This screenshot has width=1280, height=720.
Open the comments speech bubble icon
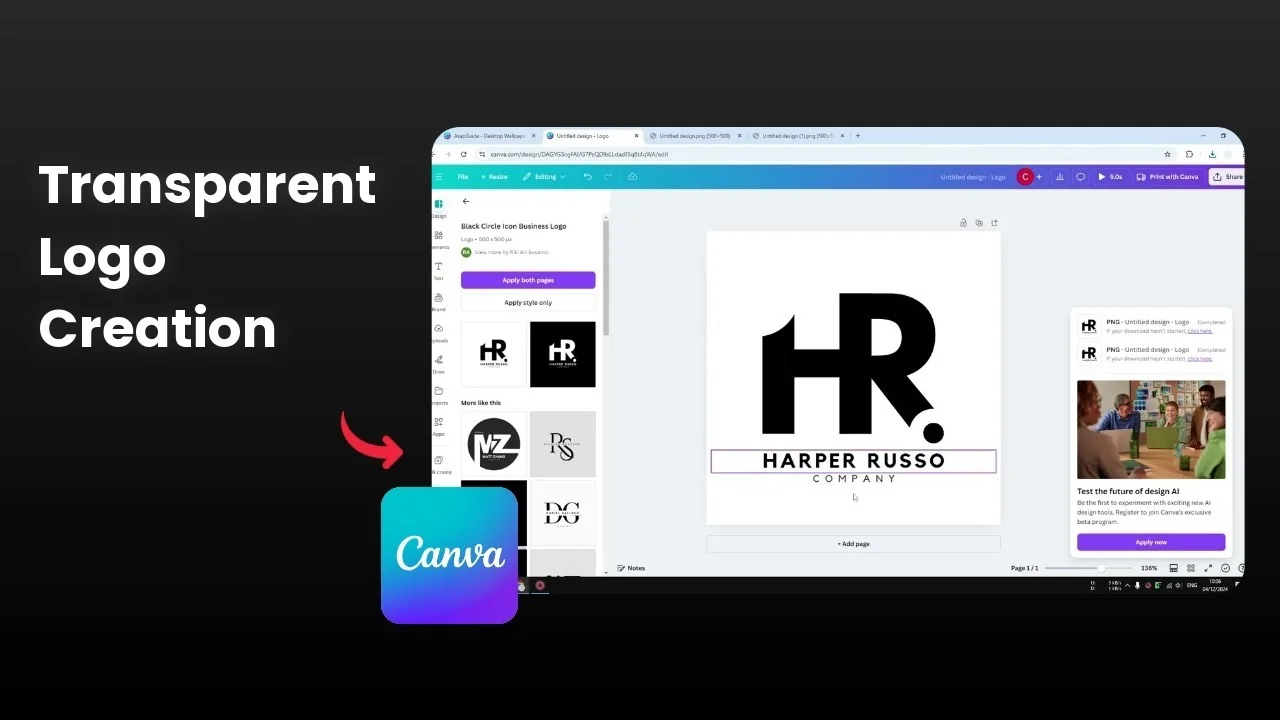point(1080,177)
